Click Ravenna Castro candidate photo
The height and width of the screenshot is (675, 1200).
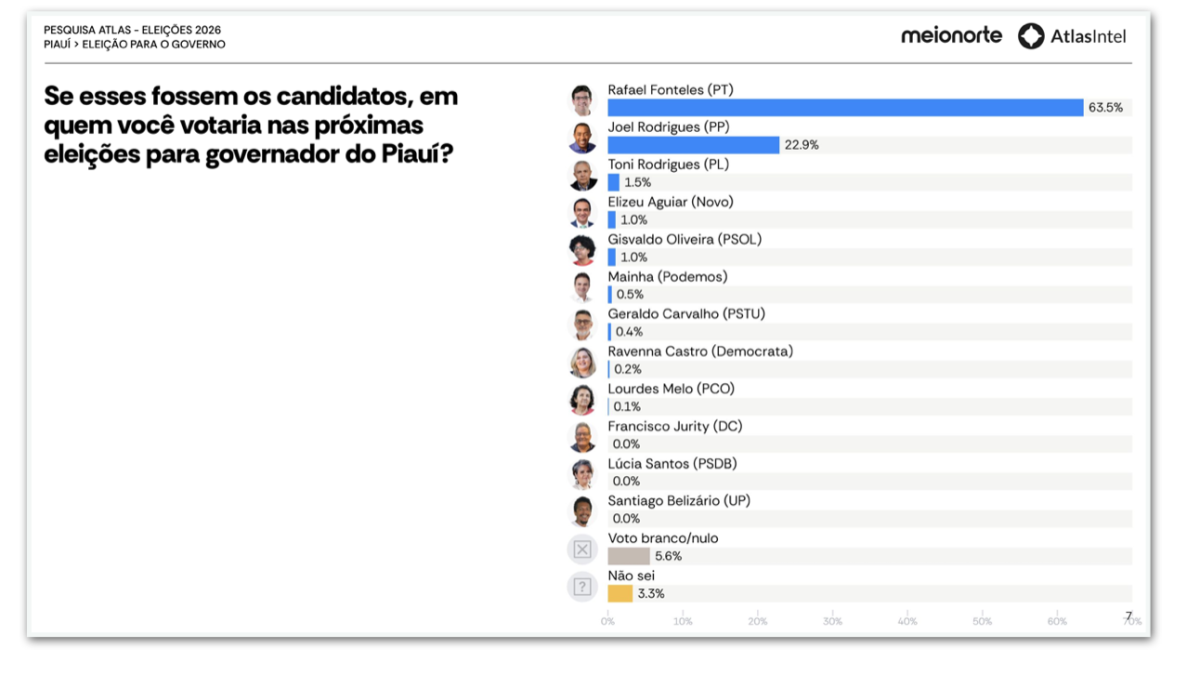tap(583, 362)
